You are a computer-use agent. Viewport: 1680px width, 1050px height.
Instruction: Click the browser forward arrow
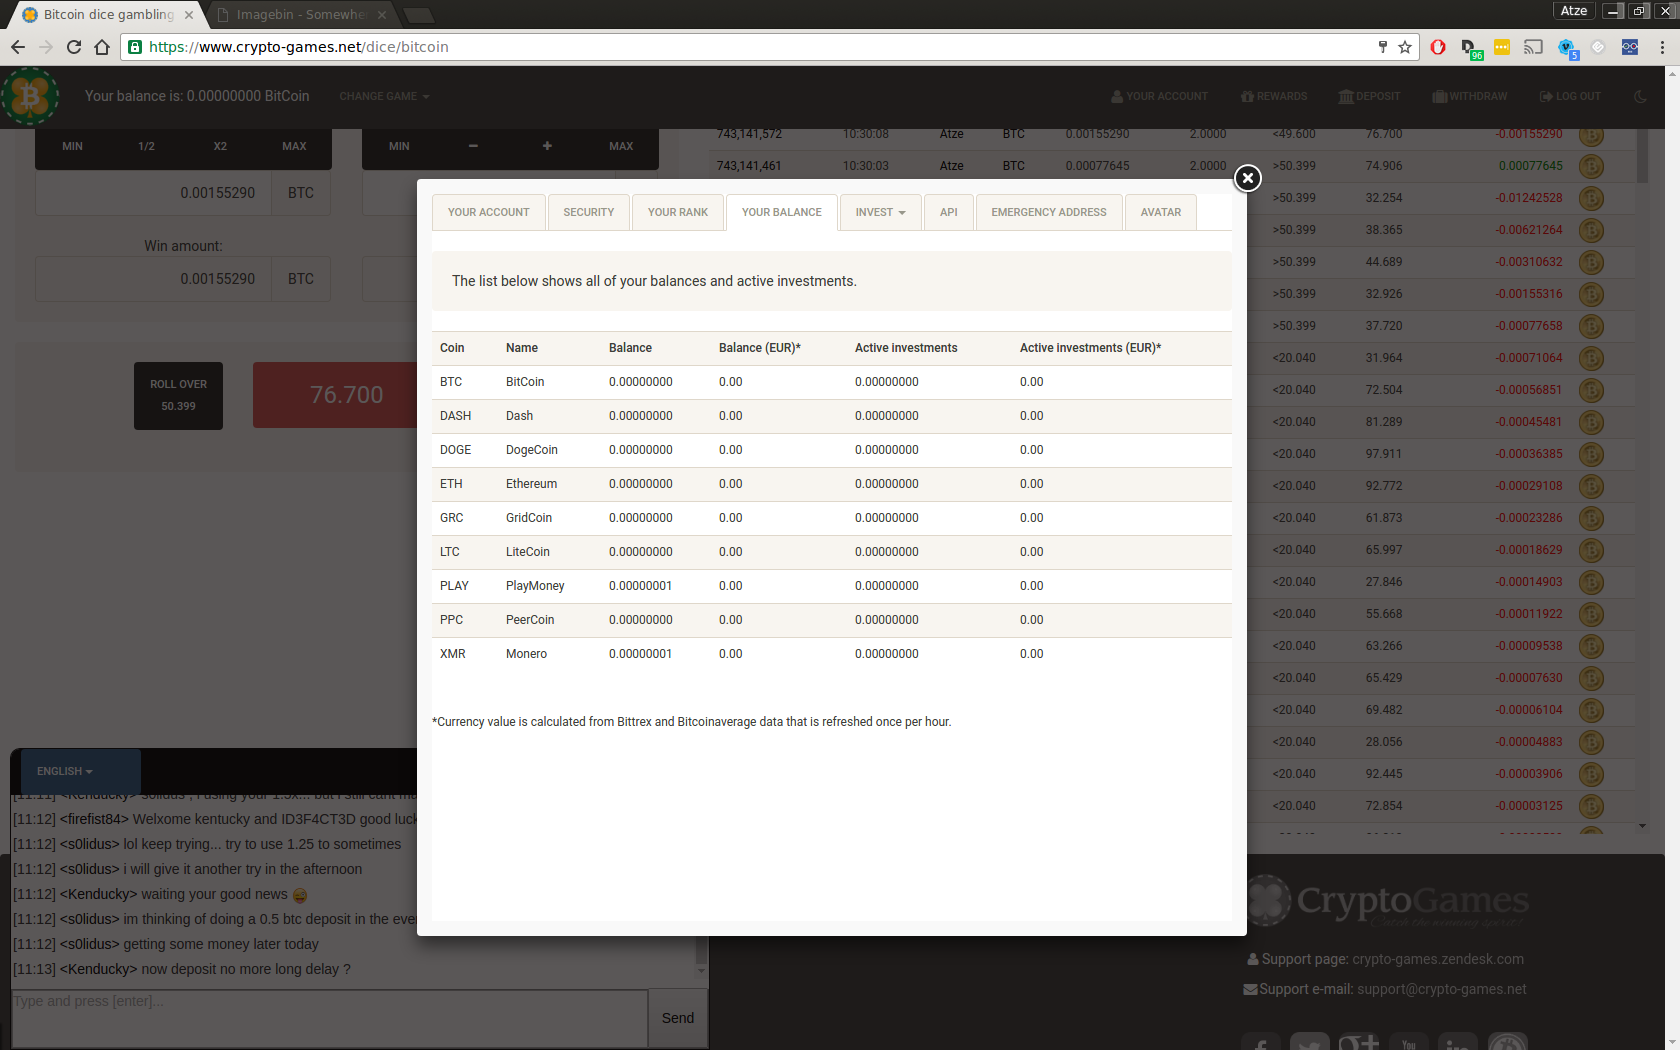pos(45,47)
